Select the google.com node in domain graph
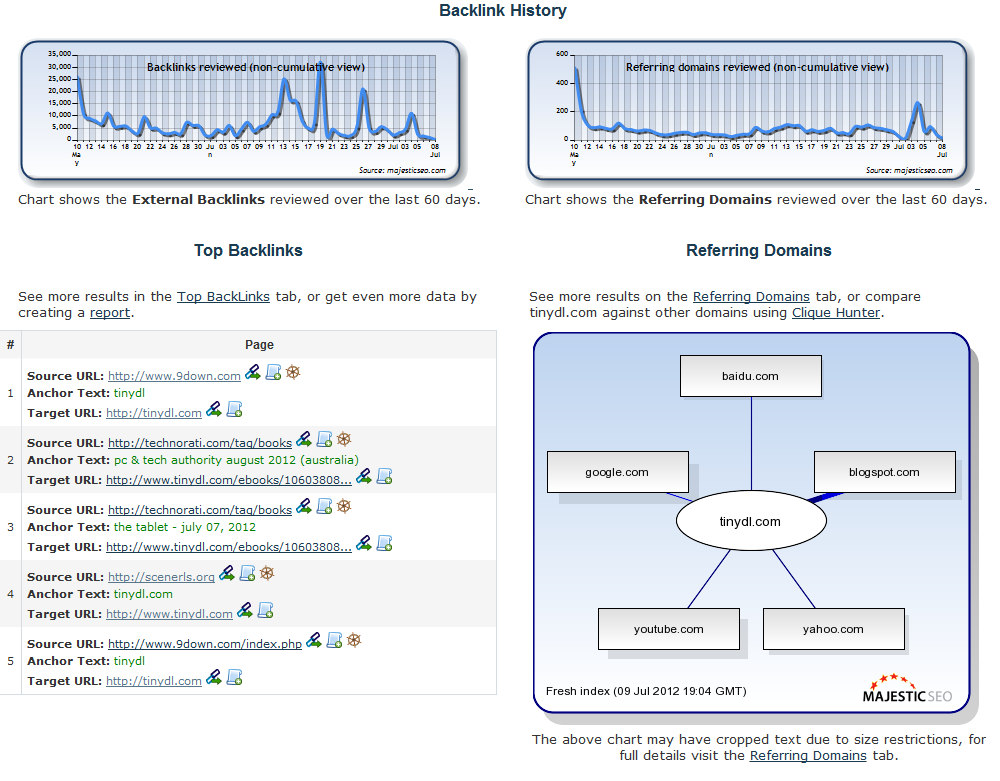The image size is (1000, 781). 617,472
